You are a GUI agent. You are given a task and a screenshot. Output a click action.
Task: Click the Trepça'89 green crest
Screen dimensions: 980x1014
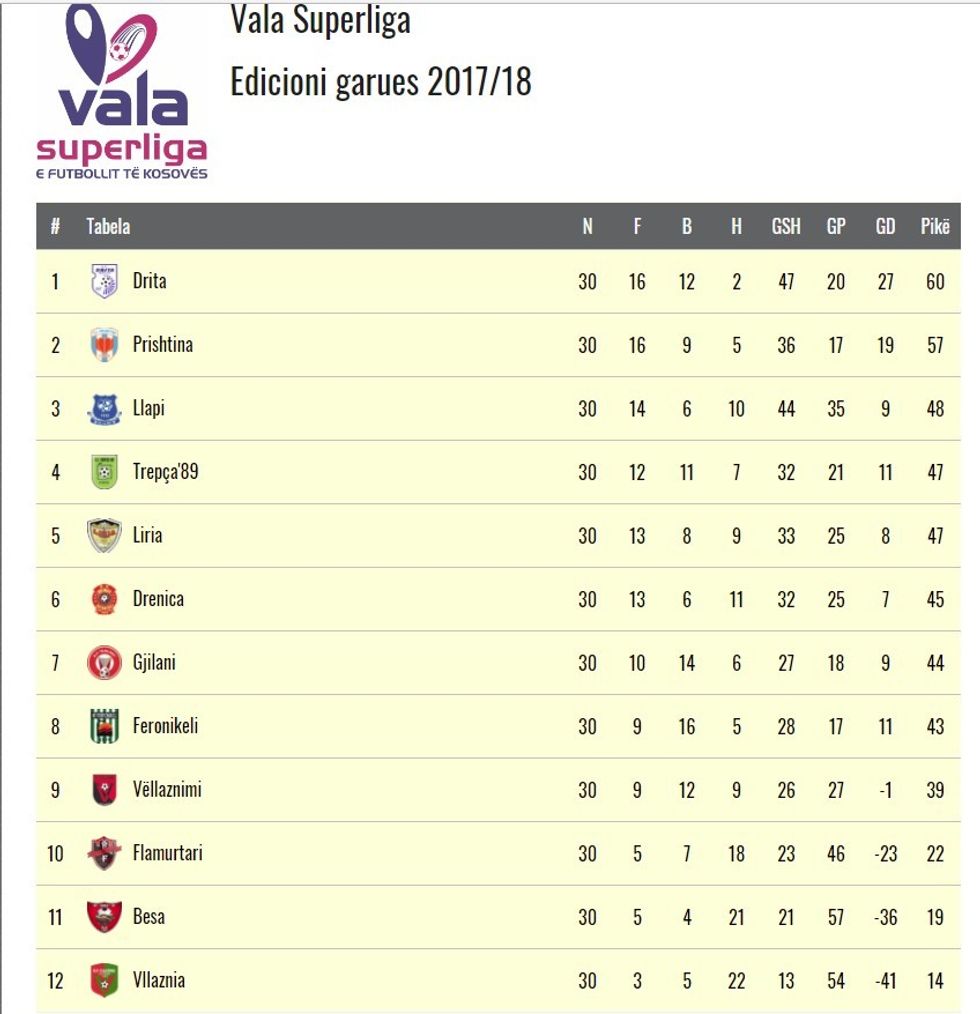[x=104, y=472]
